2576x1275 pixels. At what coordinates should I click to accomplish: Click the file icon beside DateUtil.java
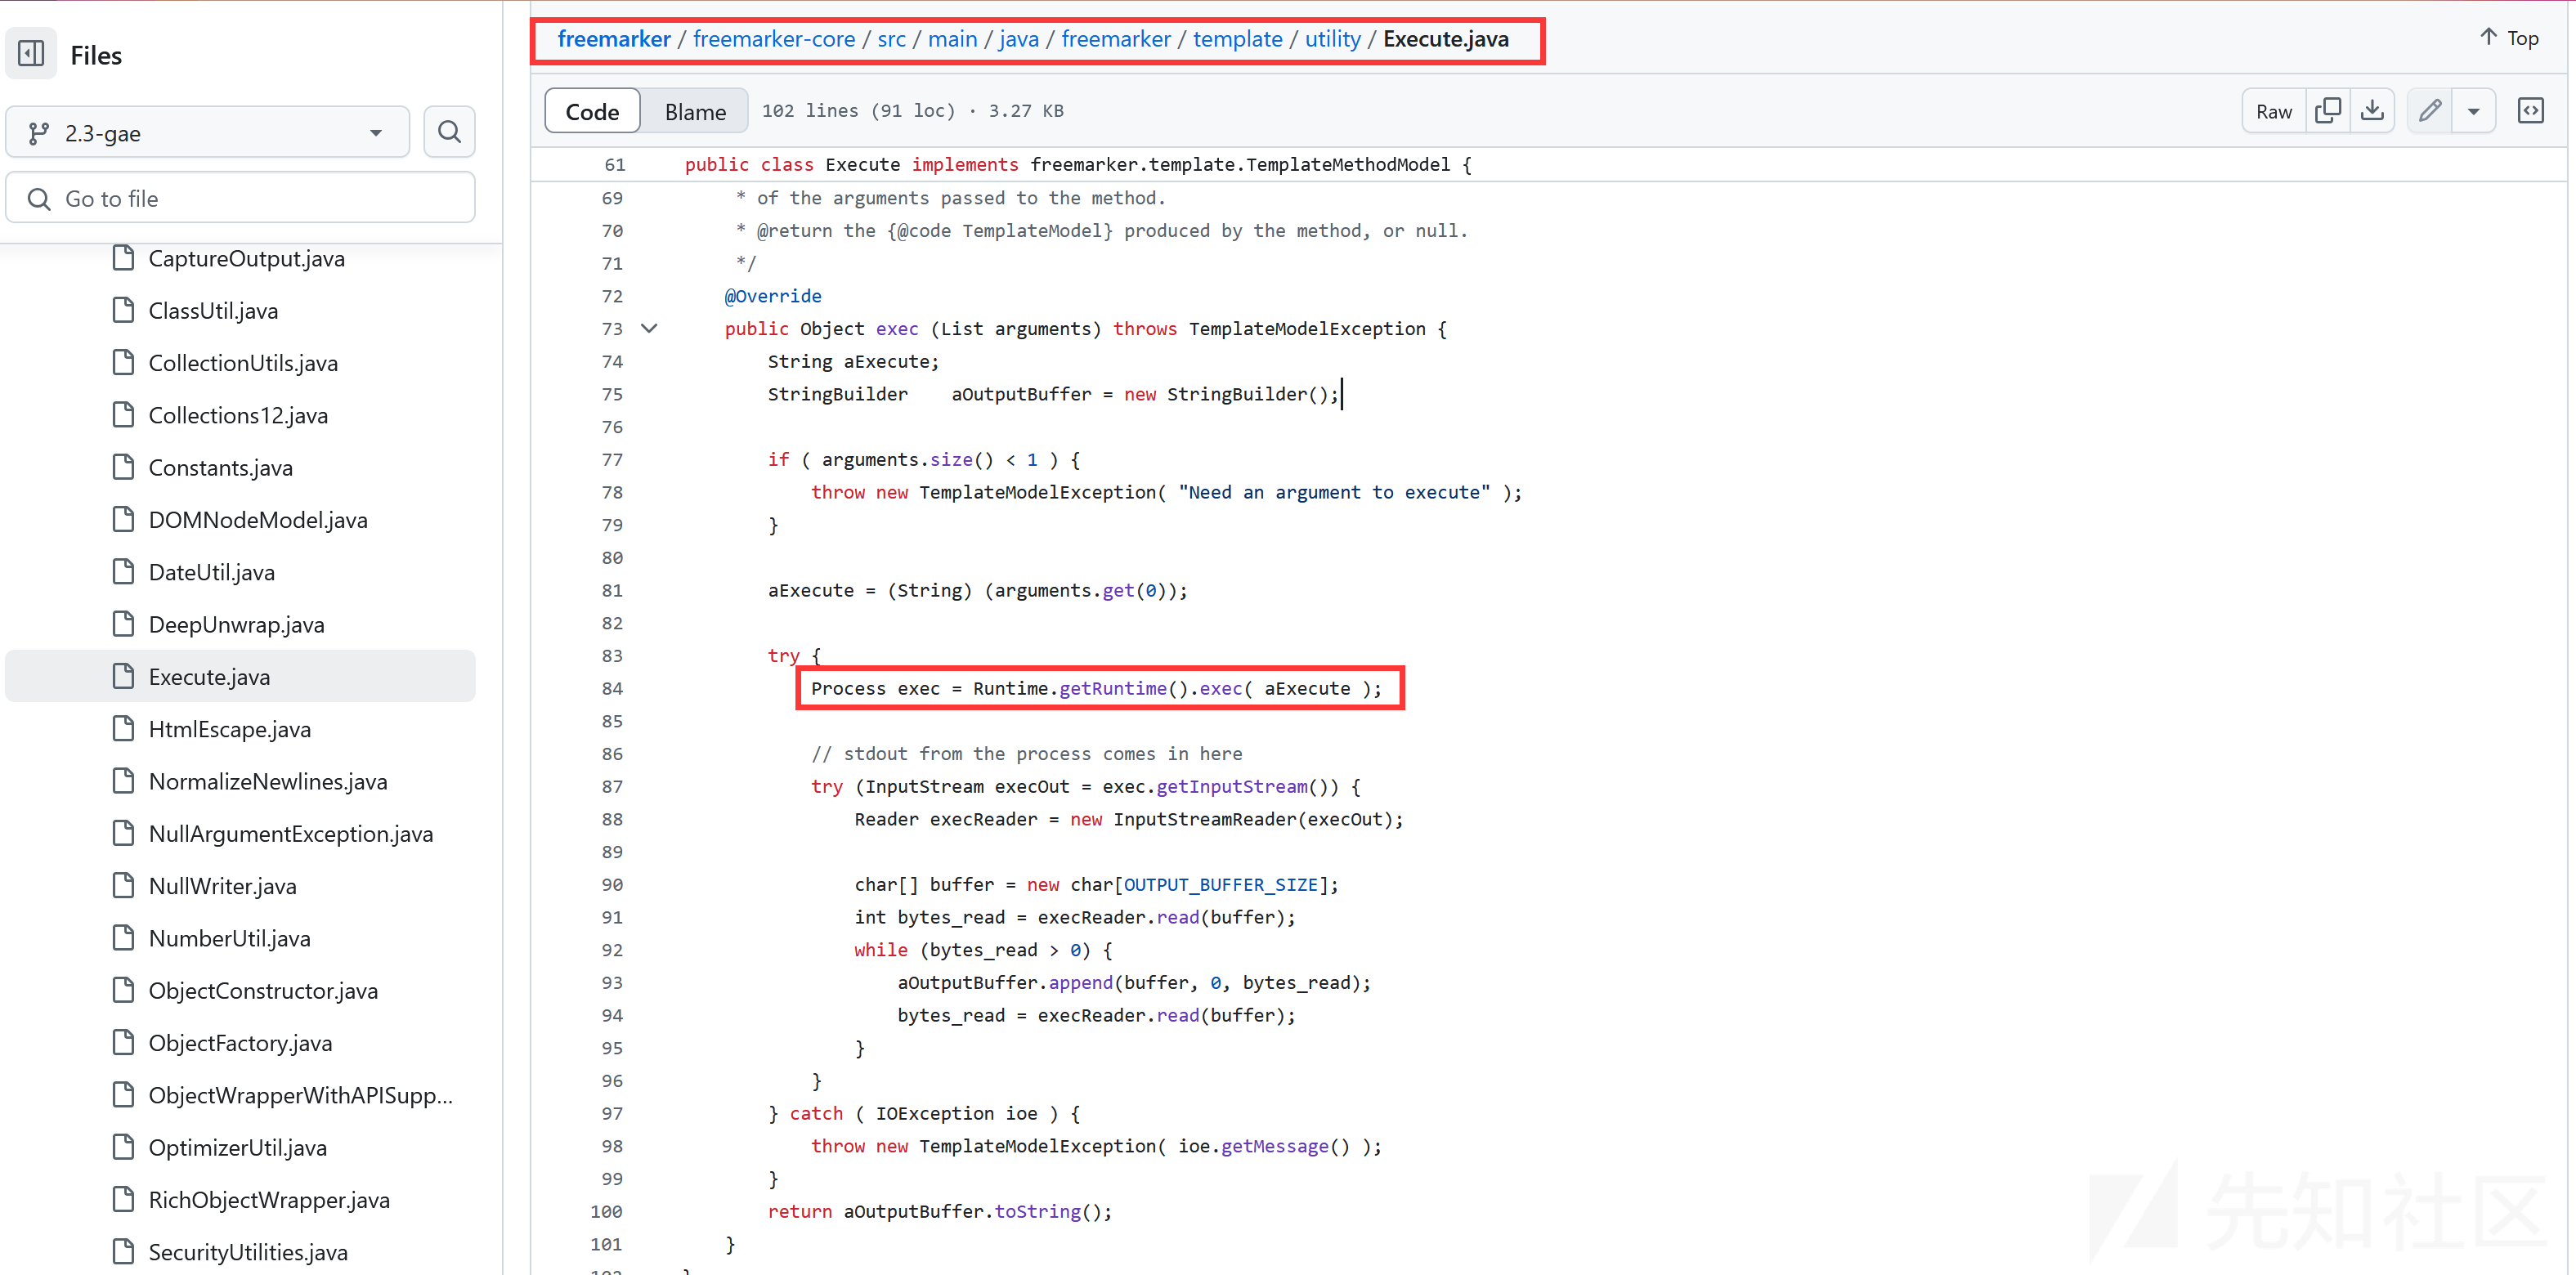tap(123, 572)
